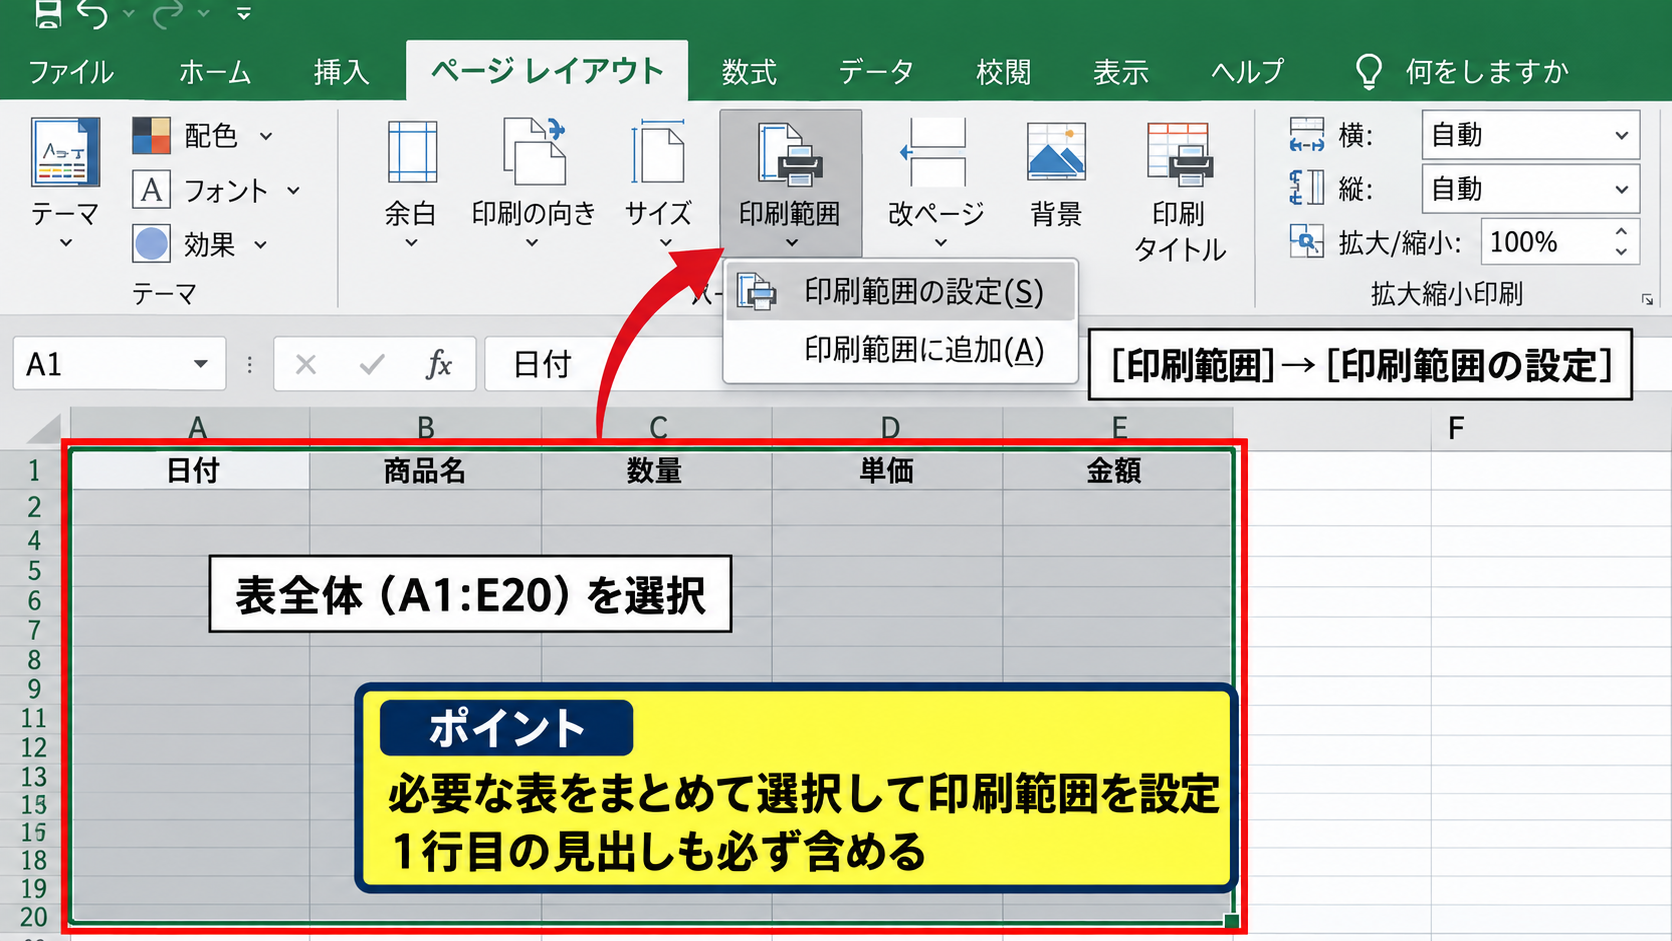The width and height of the screenshot is (1672, 941).
Task: Open the フォント theme fonts dropdown
Action: coord(217,190)
